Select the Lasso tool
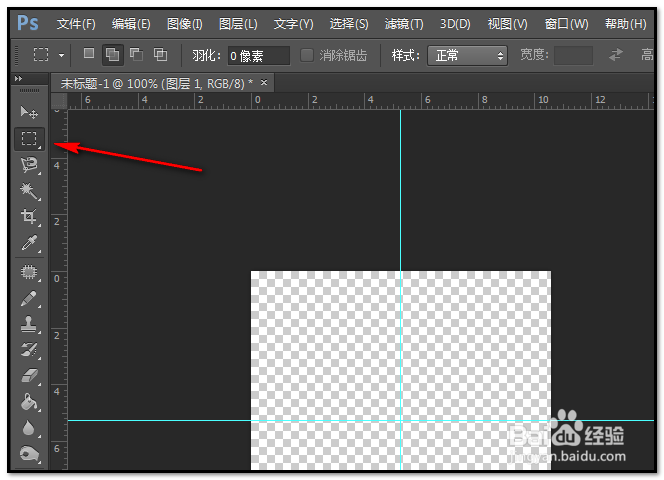This screenshot has width=664, height=480. tap(29, 165)
